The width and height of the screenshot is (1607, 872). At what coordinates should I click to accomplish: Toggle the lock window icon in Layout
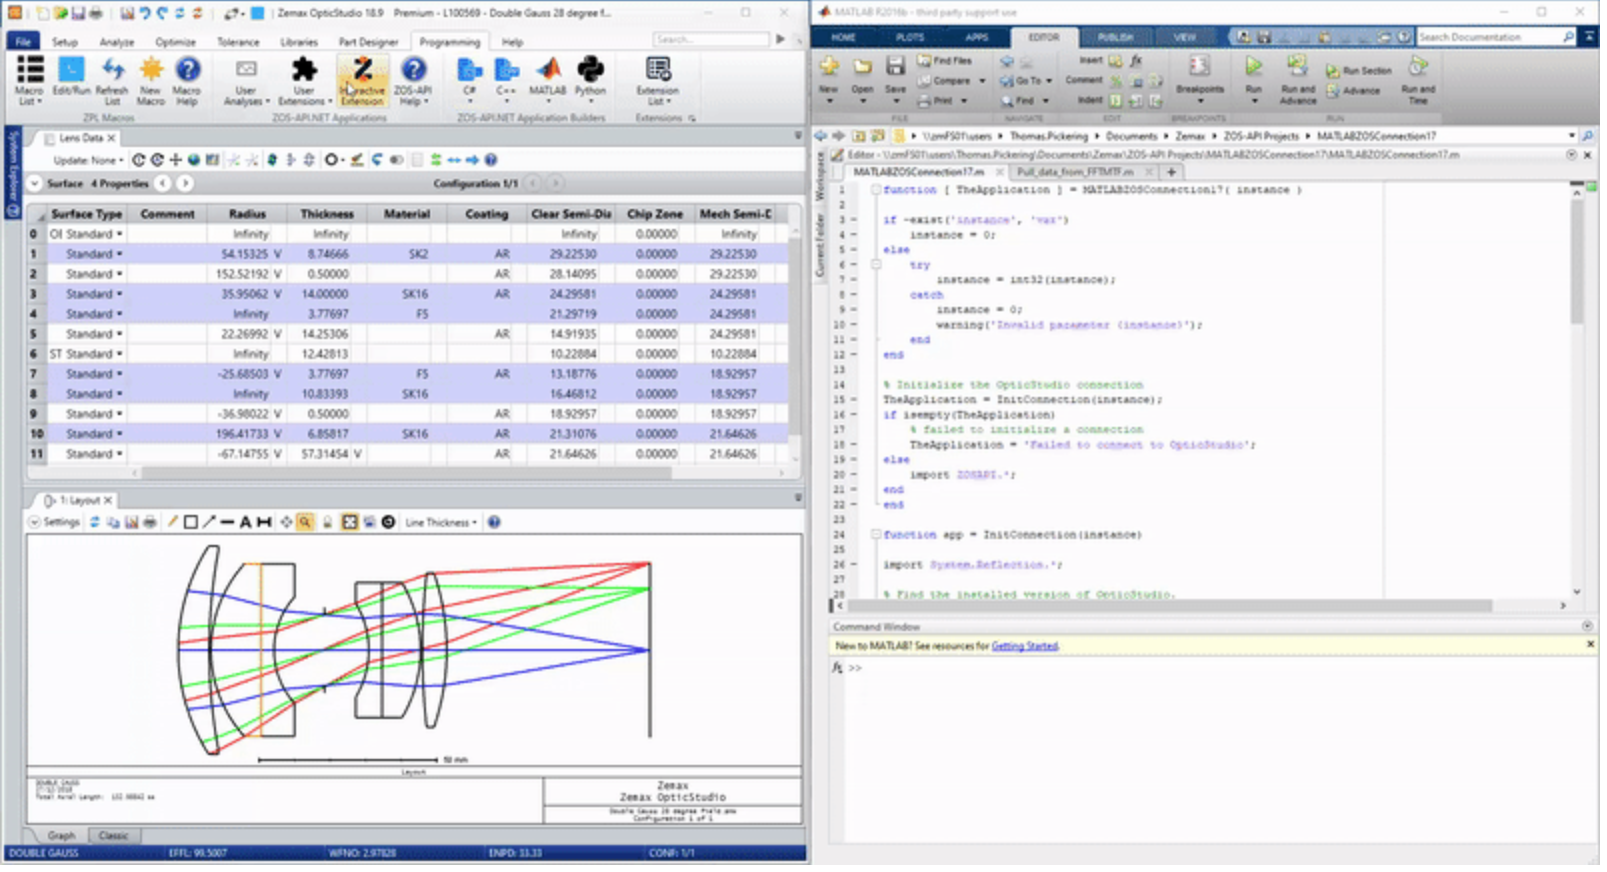(327, 522)
